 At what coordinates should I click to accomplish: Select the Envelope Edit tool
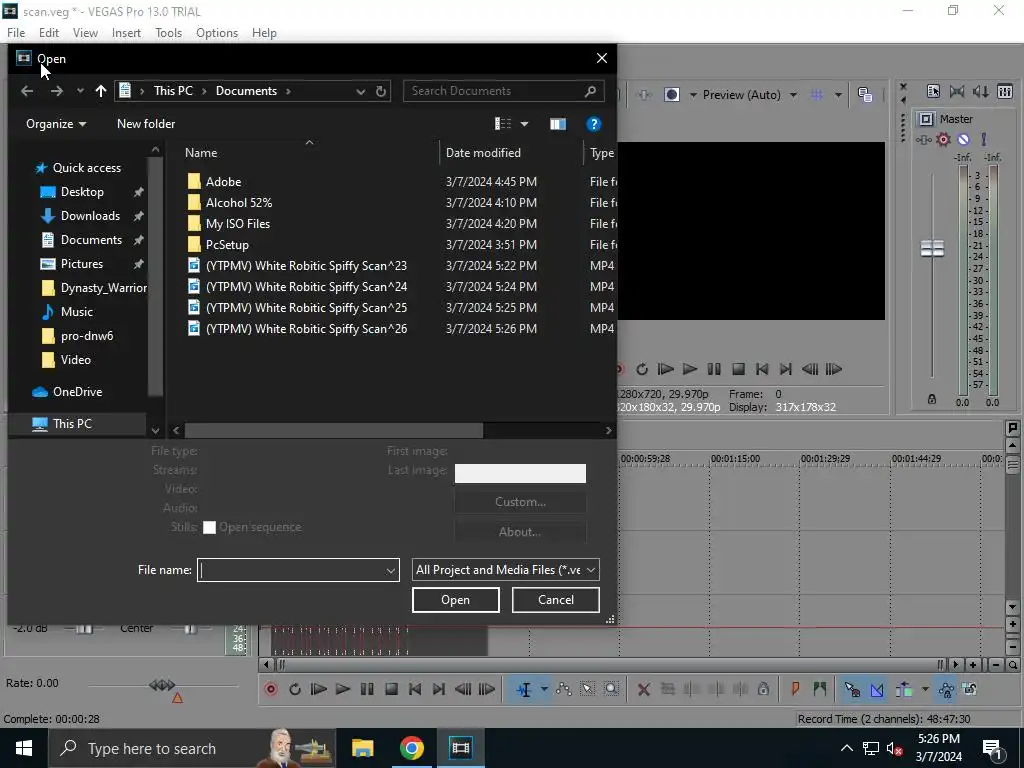click(x=563, y=689)
